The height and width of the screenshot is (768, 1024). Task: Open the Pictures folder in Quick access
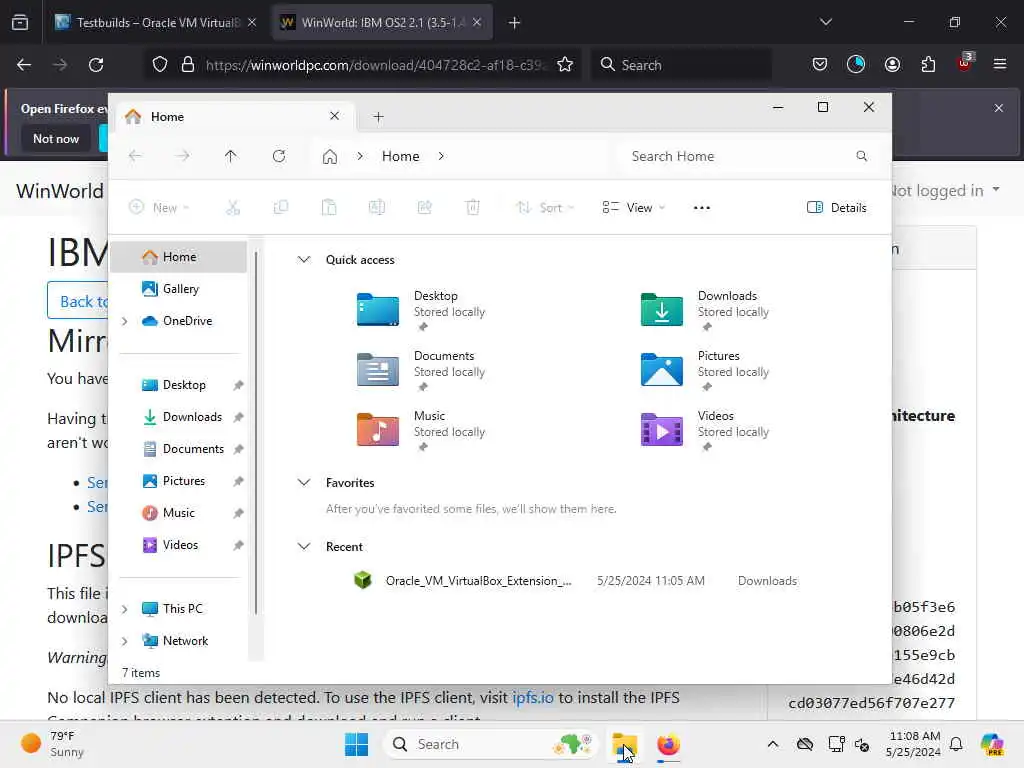pyautogui.click(x=705, y=370)
